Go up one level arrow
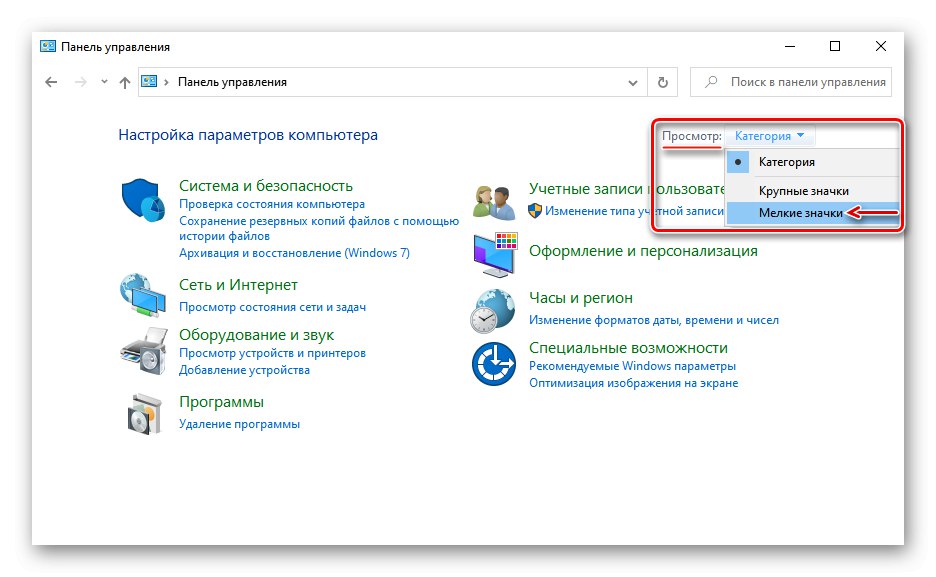Viewport: 936px width, 577px height. point(124,82)
